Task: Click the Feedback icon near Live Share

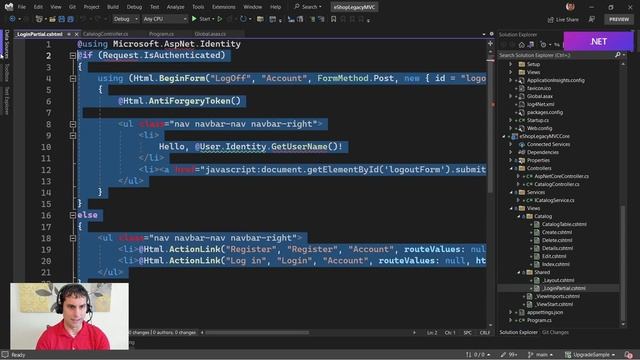Action: [591, 19]
